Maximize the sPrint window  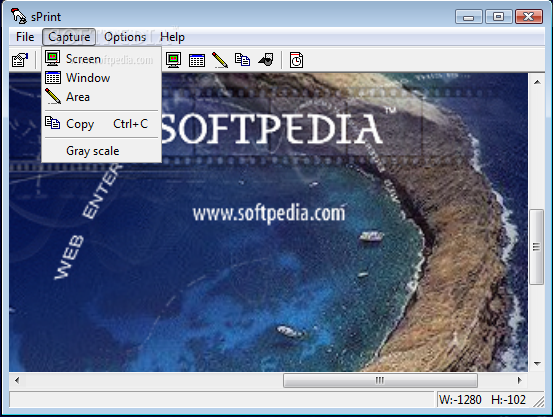tap(498, 17)
